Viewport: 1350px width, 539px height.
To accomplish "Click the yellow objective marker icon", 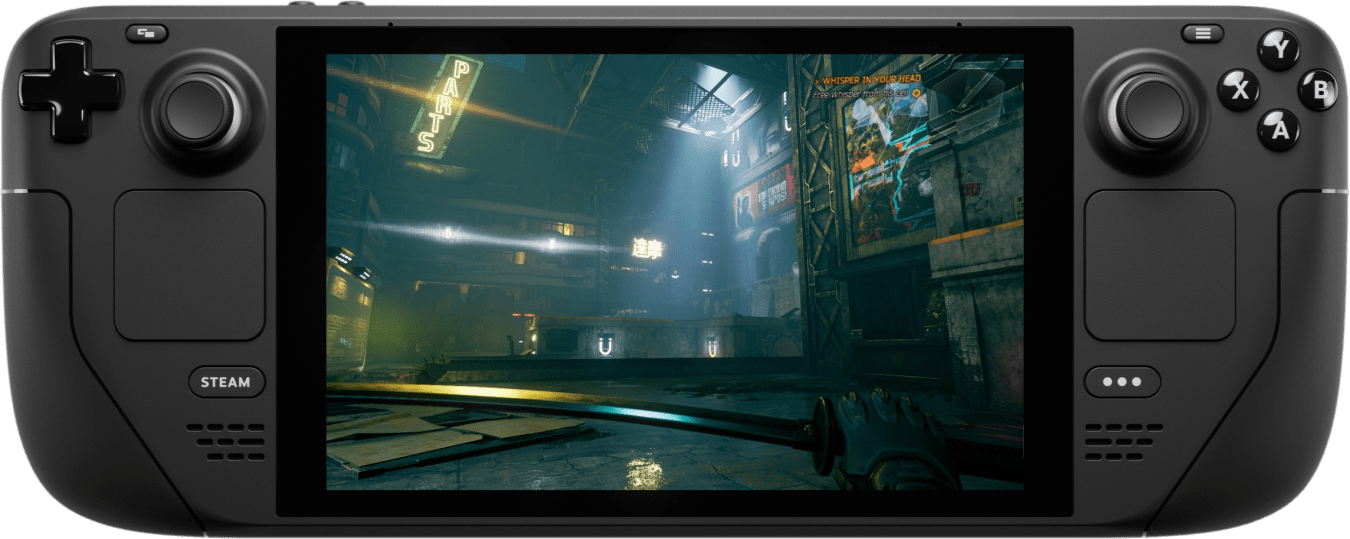I will (914, 93).
